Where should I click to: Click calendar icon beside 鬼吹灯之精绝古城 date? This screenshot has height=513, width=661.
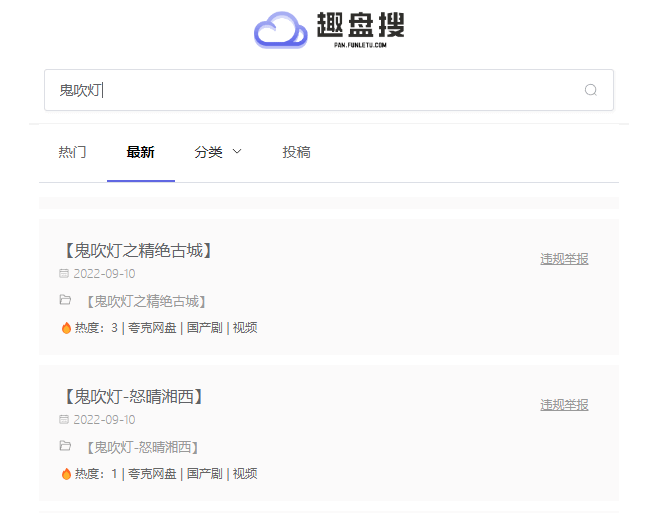[64, 274]
